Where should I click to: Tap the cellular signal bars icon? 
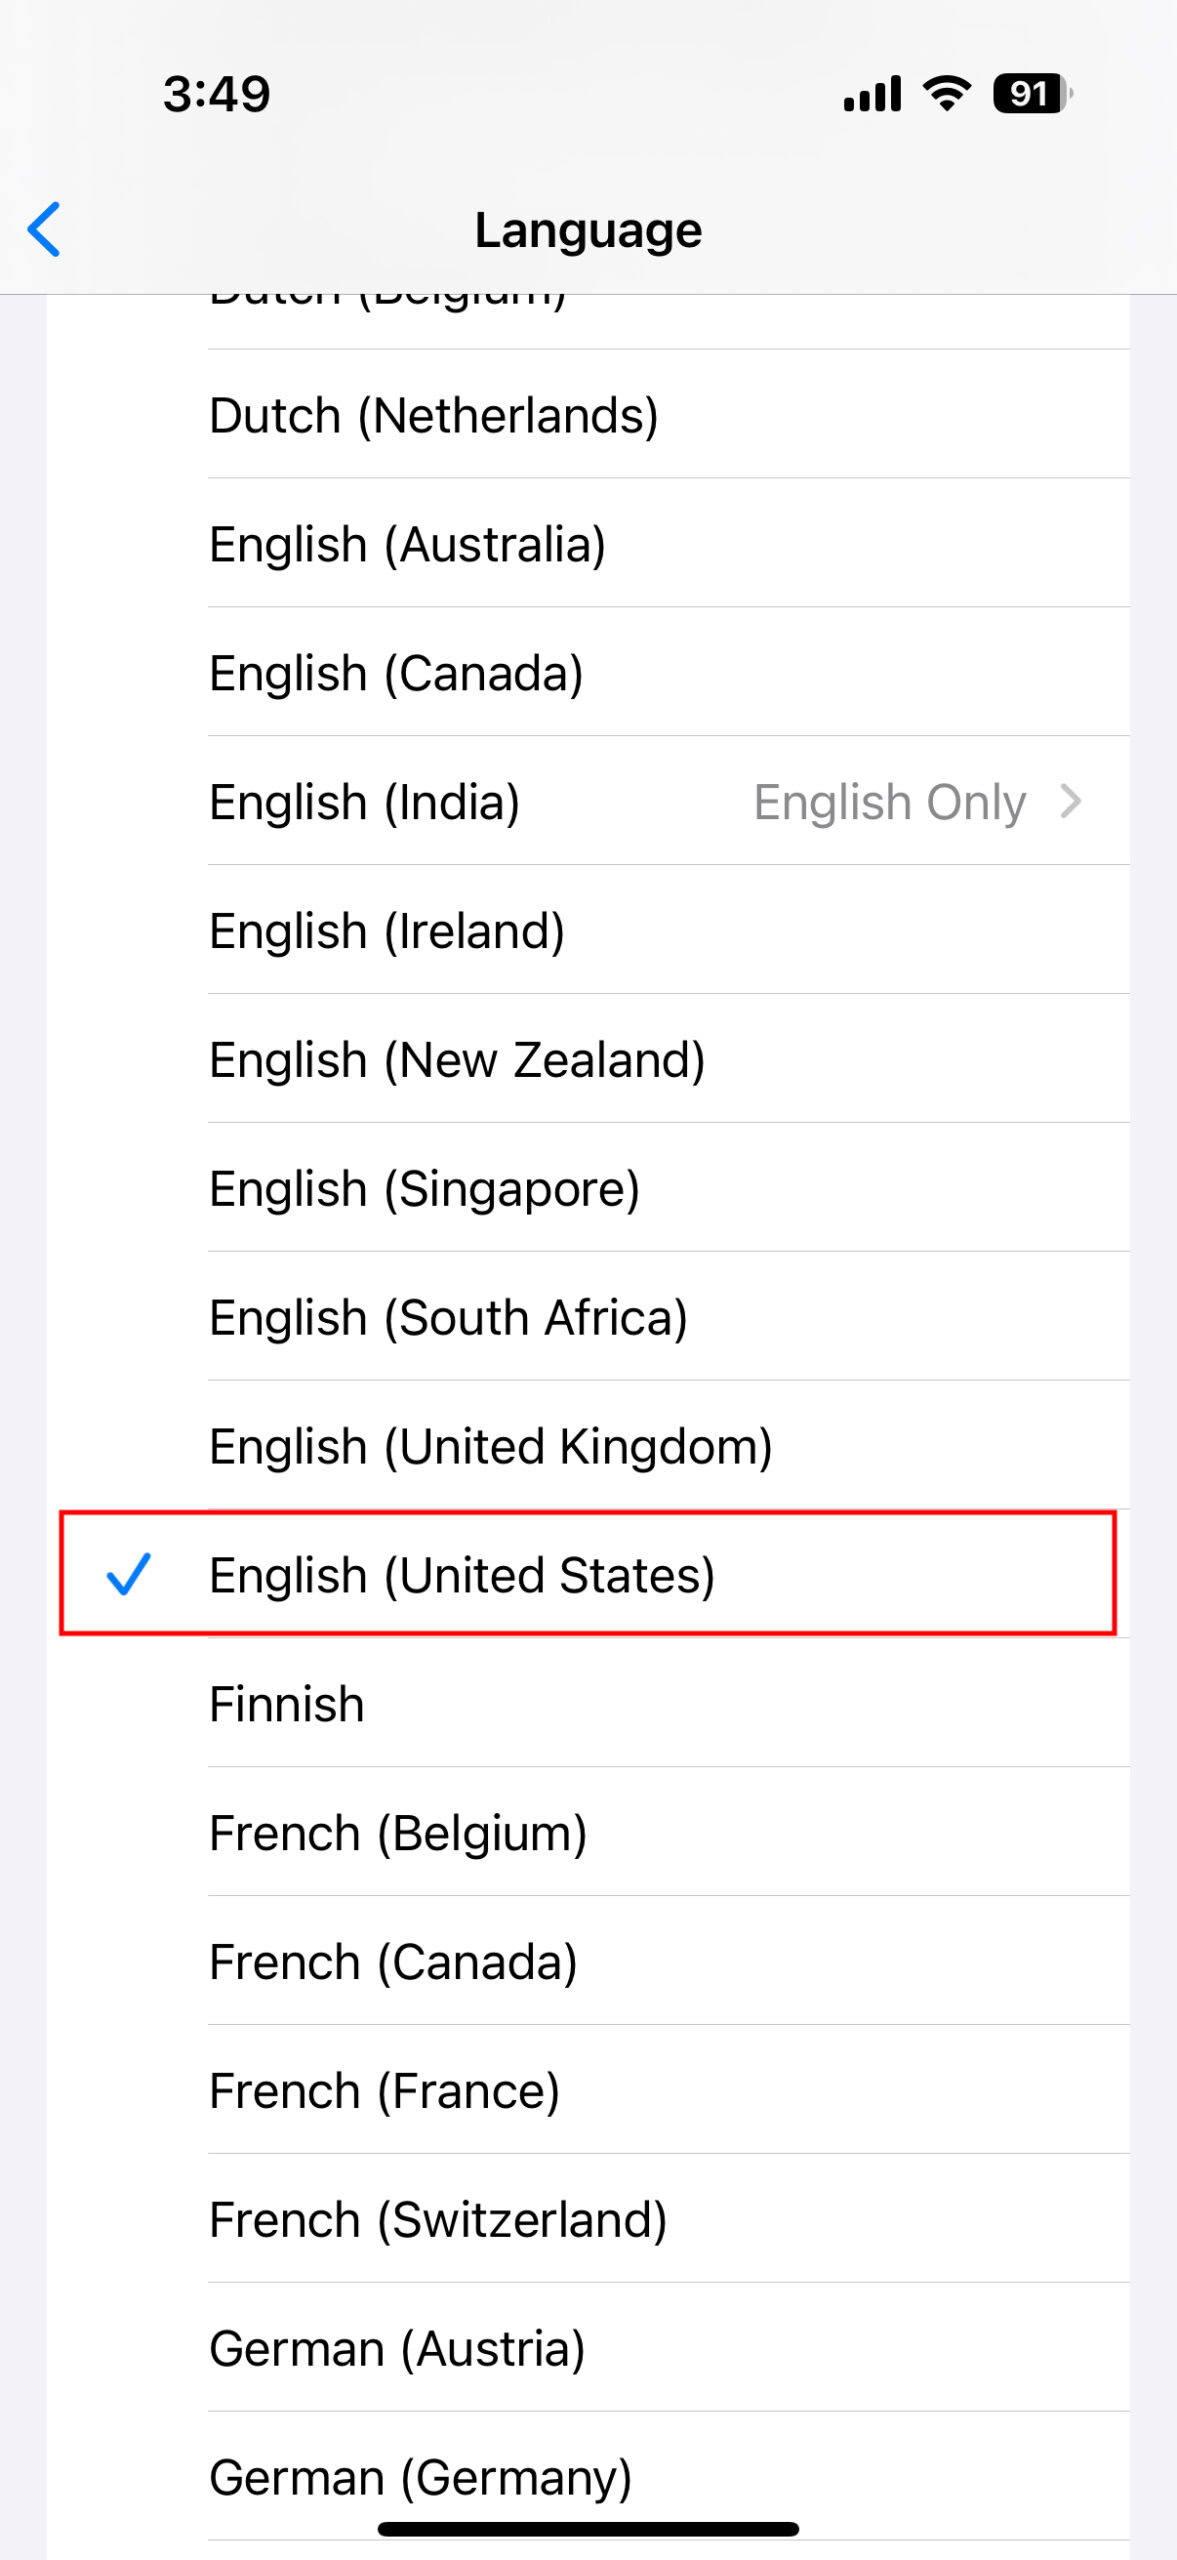tap(872, 94)
